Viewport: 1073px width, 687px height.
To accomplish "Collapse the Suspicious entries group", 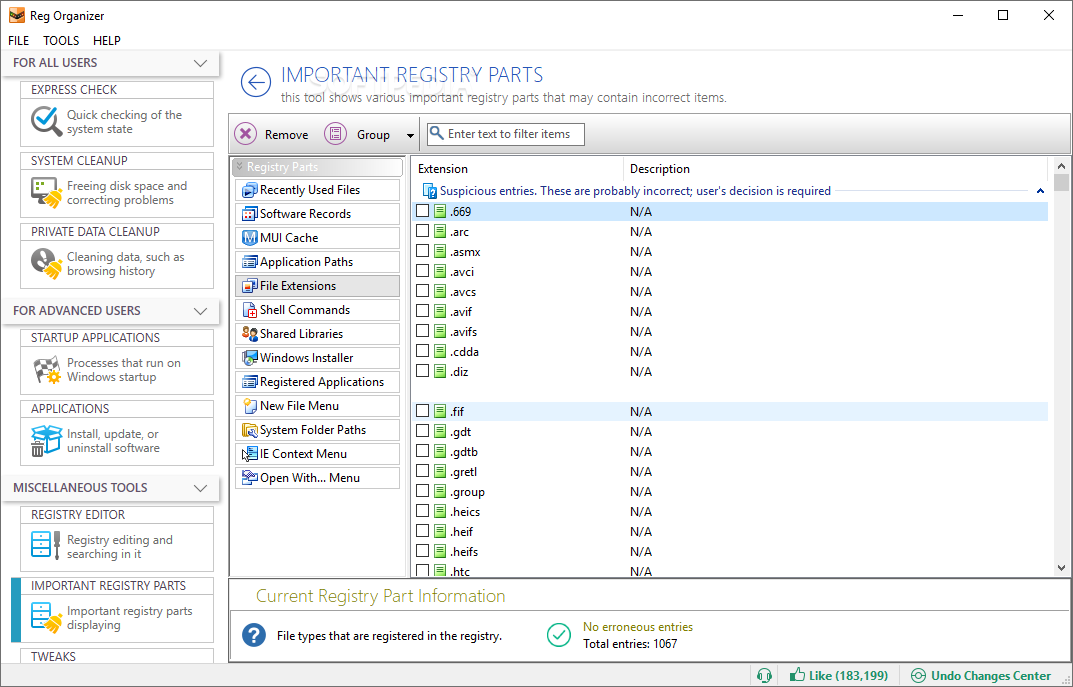I will pyautogui.click(x=1039, y=191).
